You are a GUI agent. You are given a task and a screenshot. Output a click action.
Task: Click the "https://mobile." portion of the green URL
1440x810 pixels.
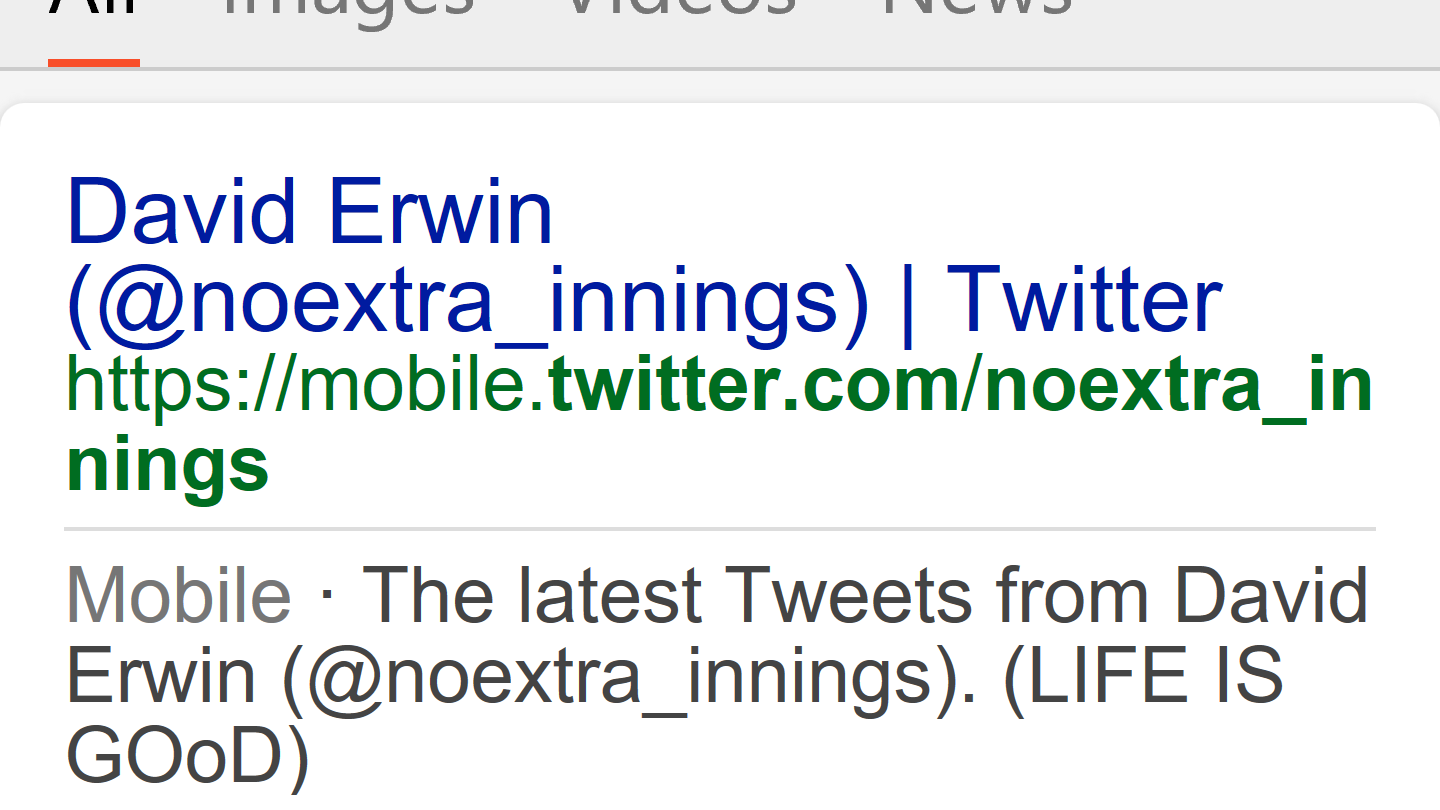[305, 387]
